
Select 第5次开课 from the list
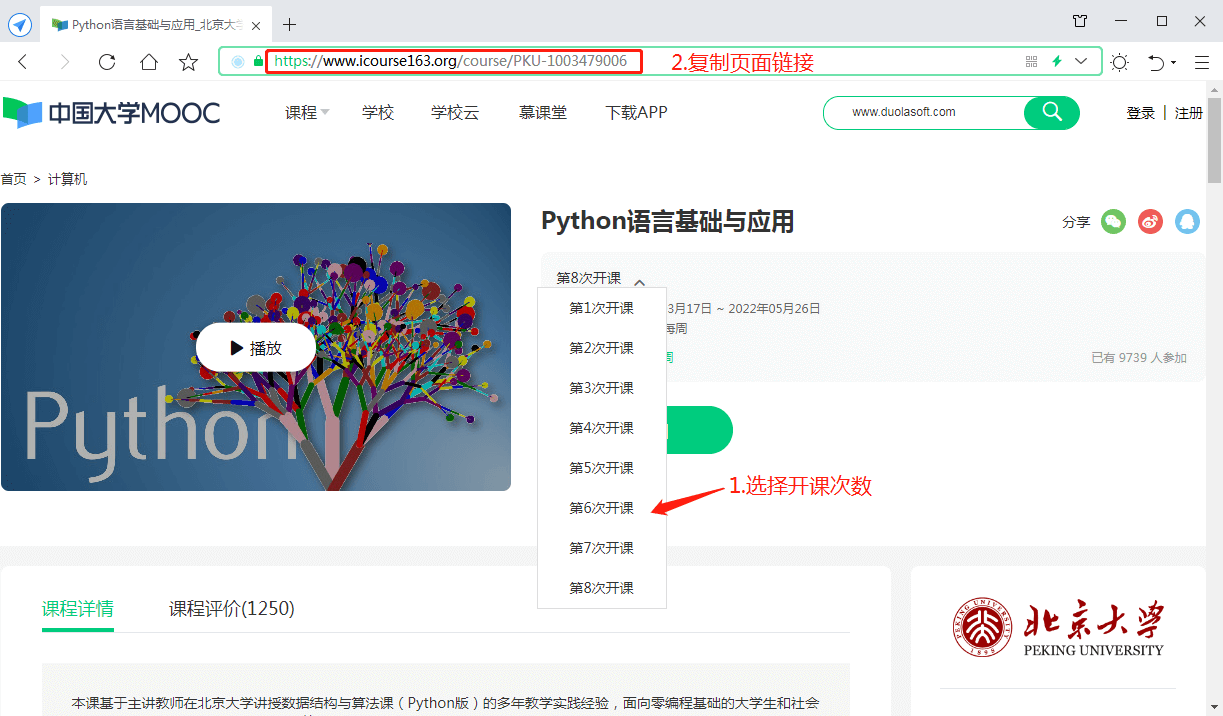[601, 468]
